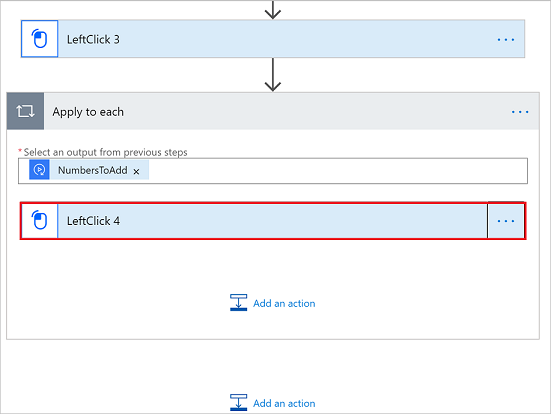Expand the LeftClick 3 action card
The width and height of the screenshot is (551, 414).
pyautogui.click(x=273, y=39)
